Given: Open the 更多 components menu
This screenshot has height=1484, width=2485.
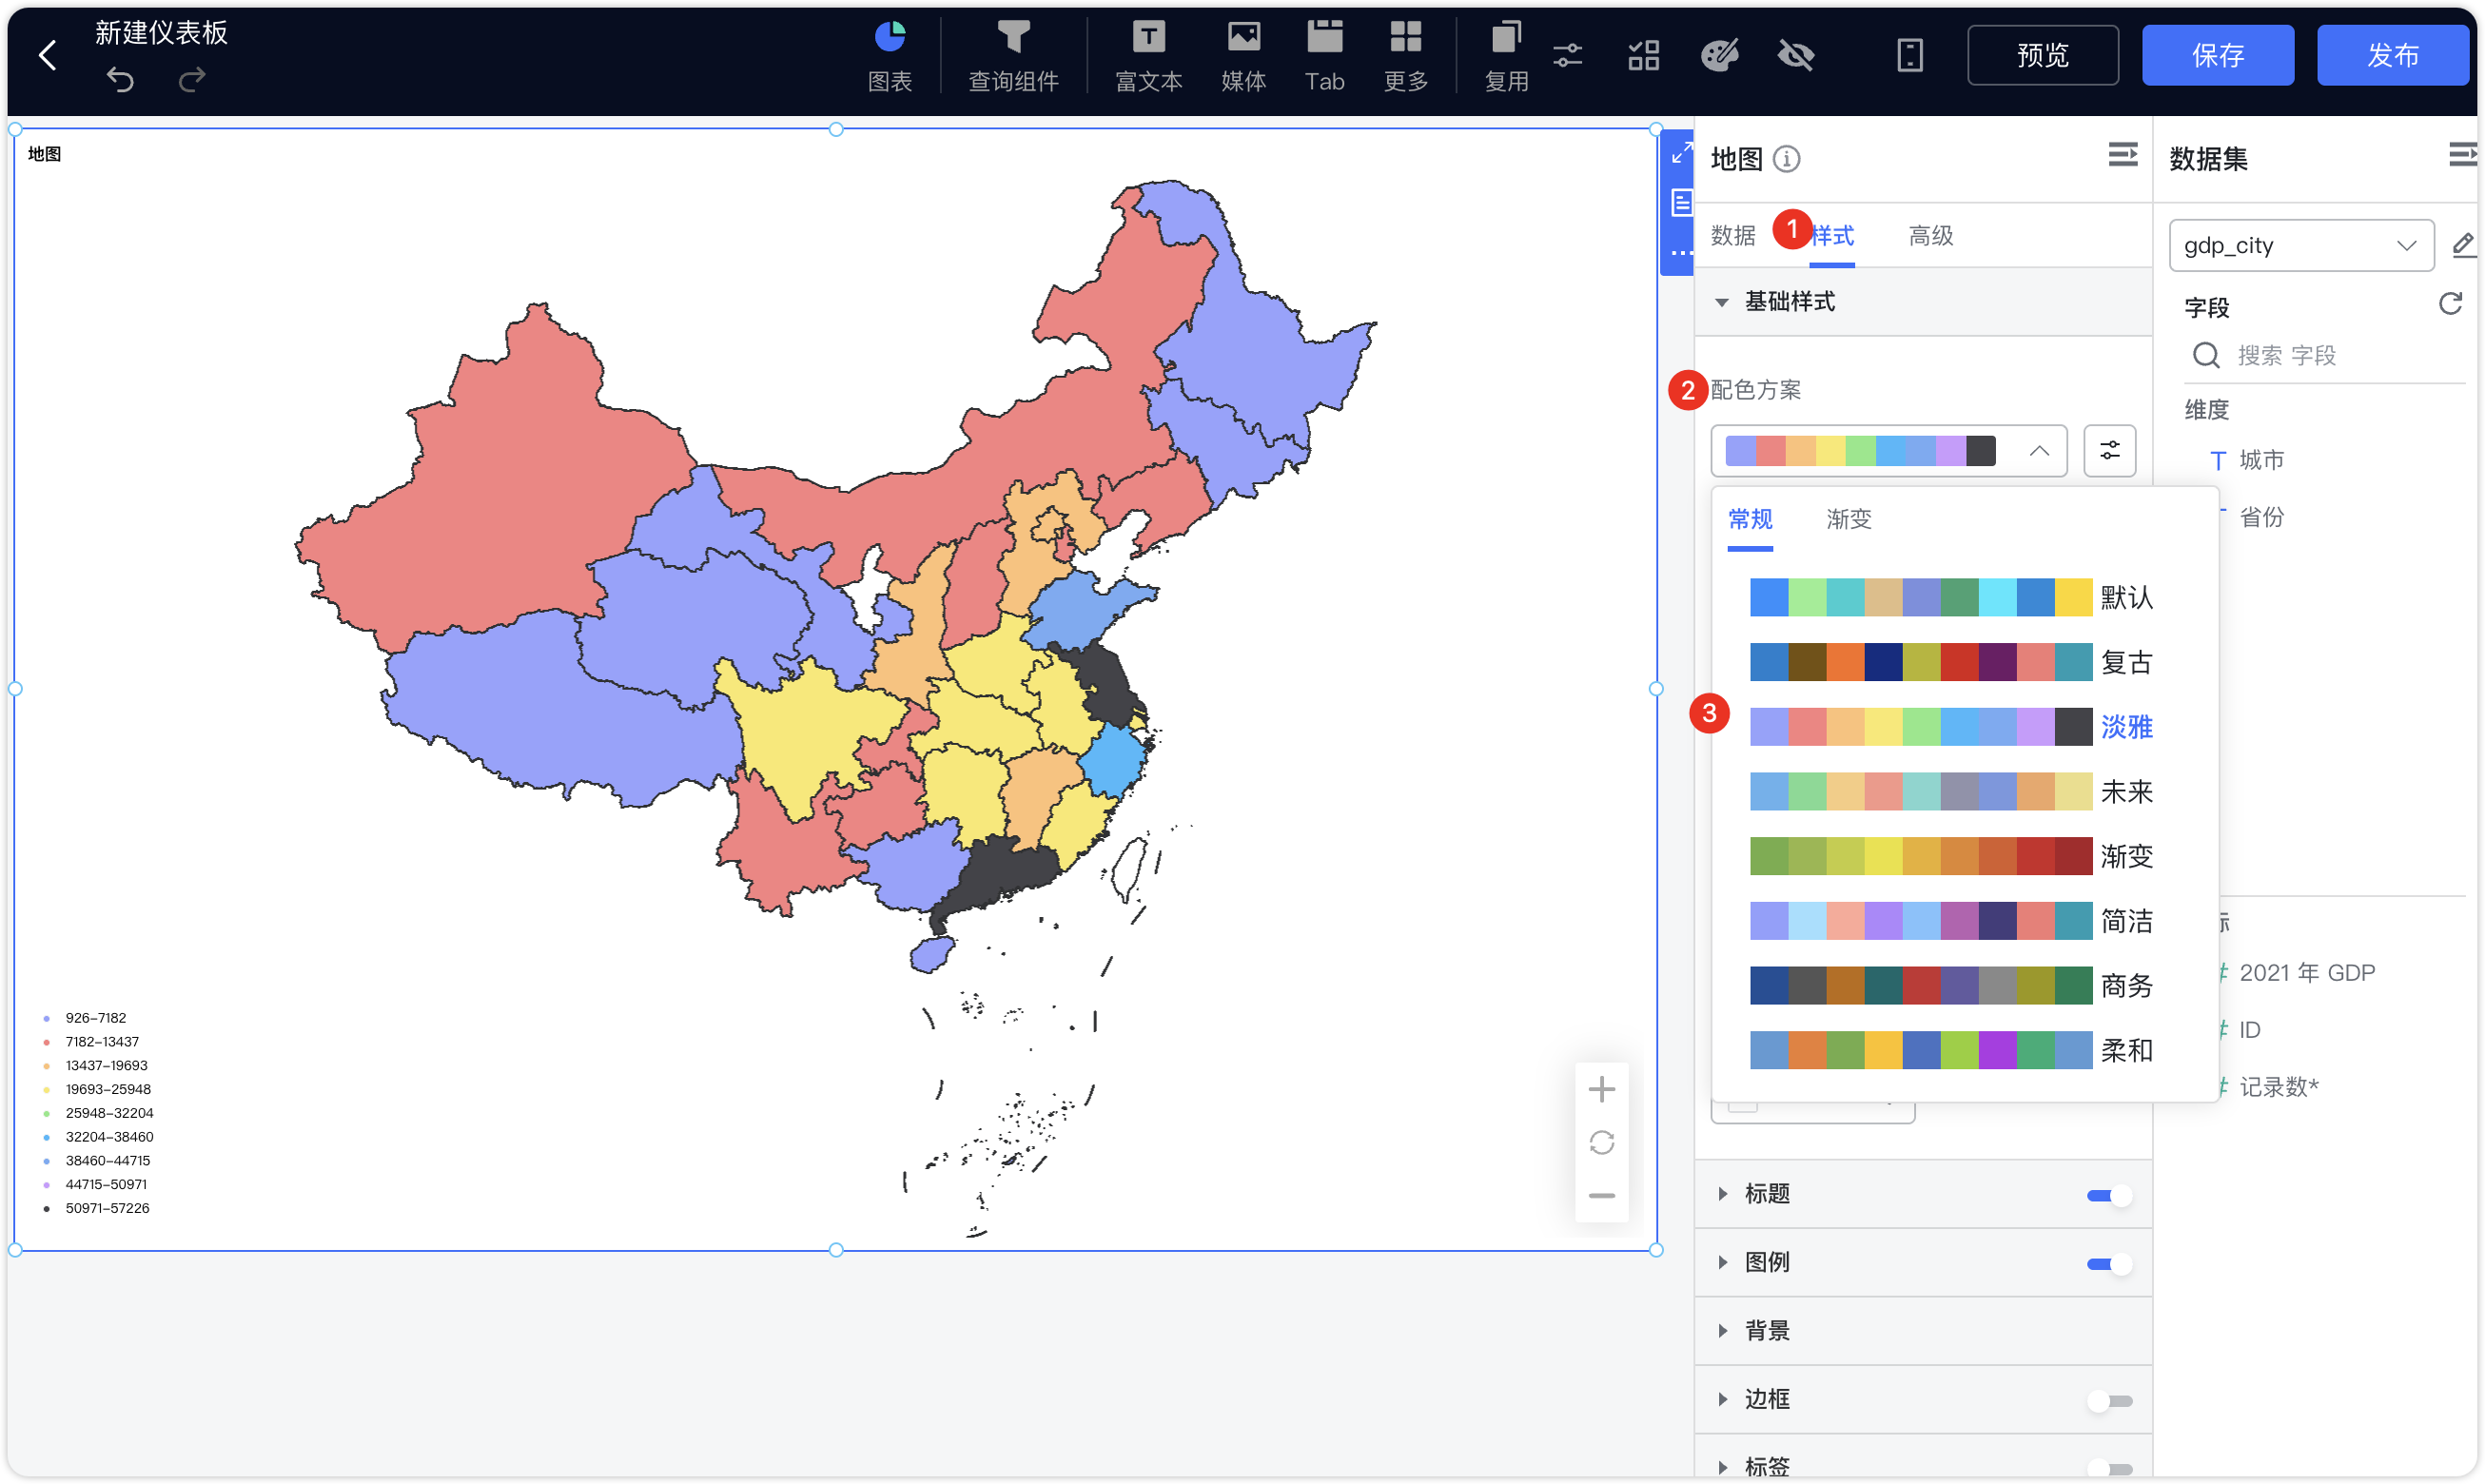Looking at the screenshot, I should (1405, 57).
